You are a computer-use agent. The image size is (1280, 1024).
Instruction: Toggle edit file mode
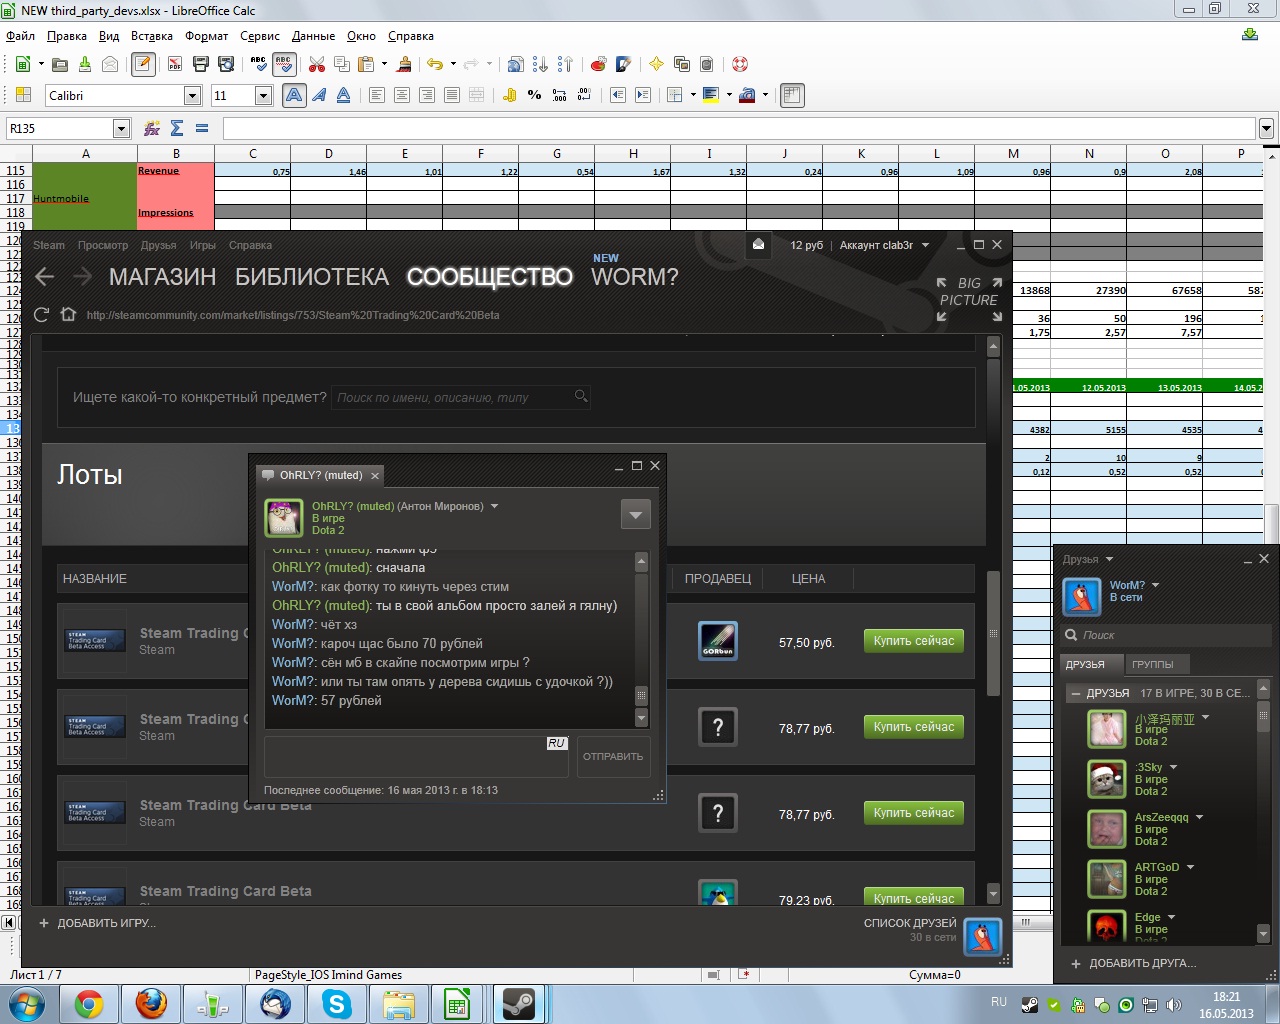click(x=143, y=64)
